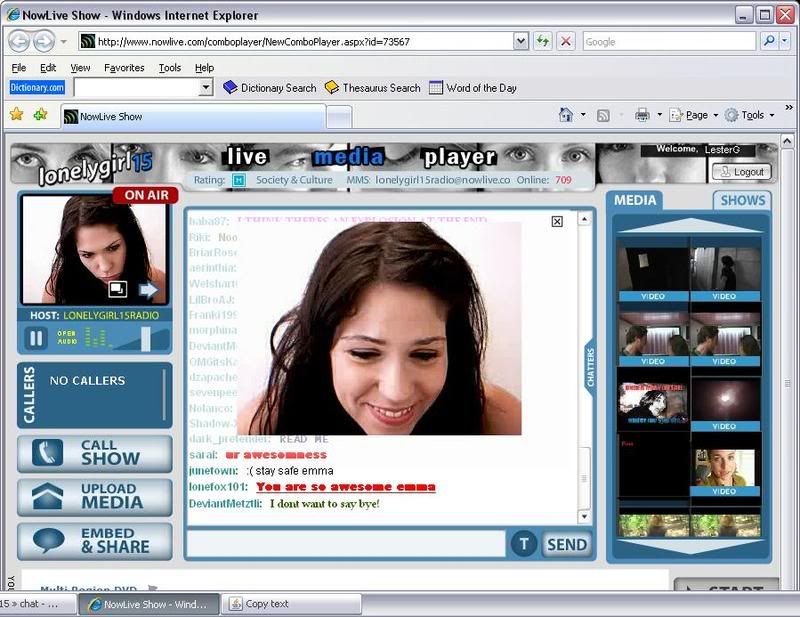Screen dimensions: 800x617
Task: Expand the Chatters side panel
Action: tap(590, 367)
